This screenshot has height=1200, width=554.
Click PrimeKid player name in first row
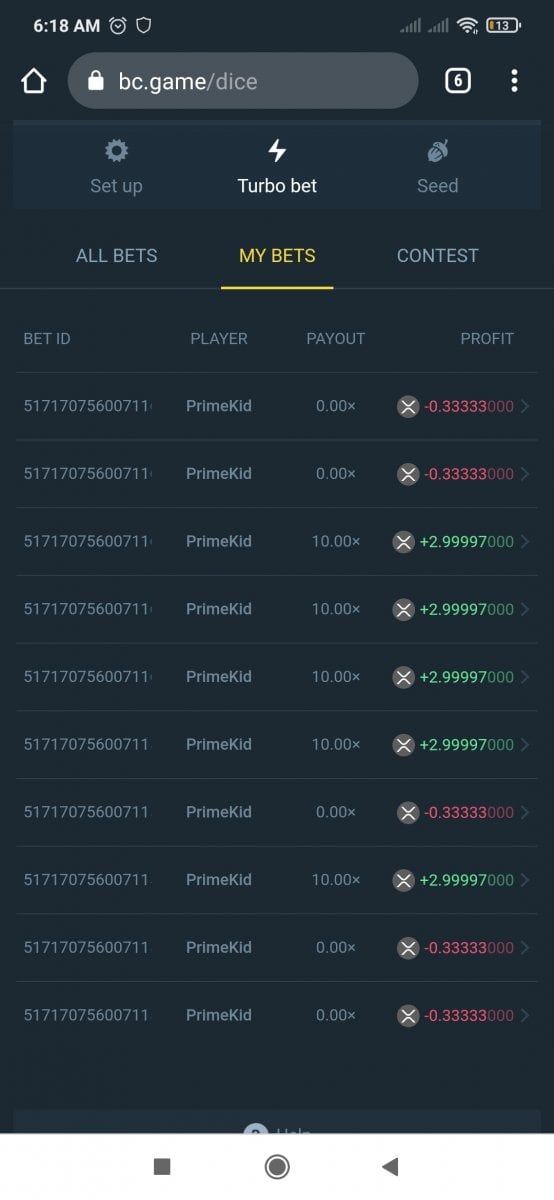(x=219, y=406)
